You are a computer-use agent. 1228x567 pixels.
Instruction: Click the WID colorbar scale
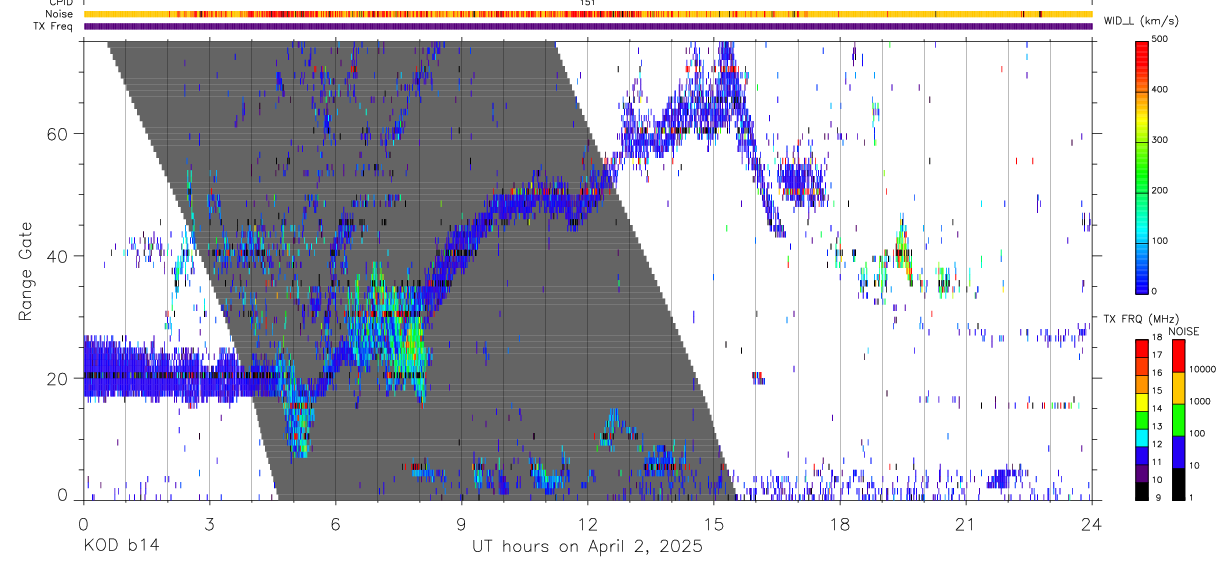tap(1142, 166)
